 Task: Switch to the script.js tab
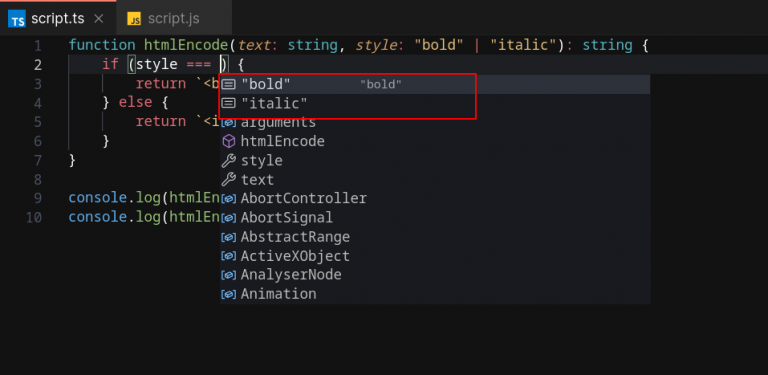click(173, 19)
